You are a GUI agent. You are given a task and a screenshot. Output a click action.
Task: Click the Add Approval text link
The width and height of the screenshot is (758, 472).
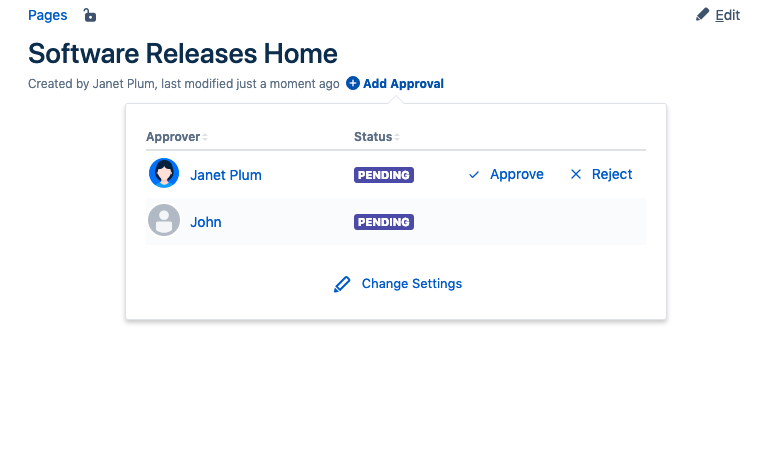click(x=403, y=84)
